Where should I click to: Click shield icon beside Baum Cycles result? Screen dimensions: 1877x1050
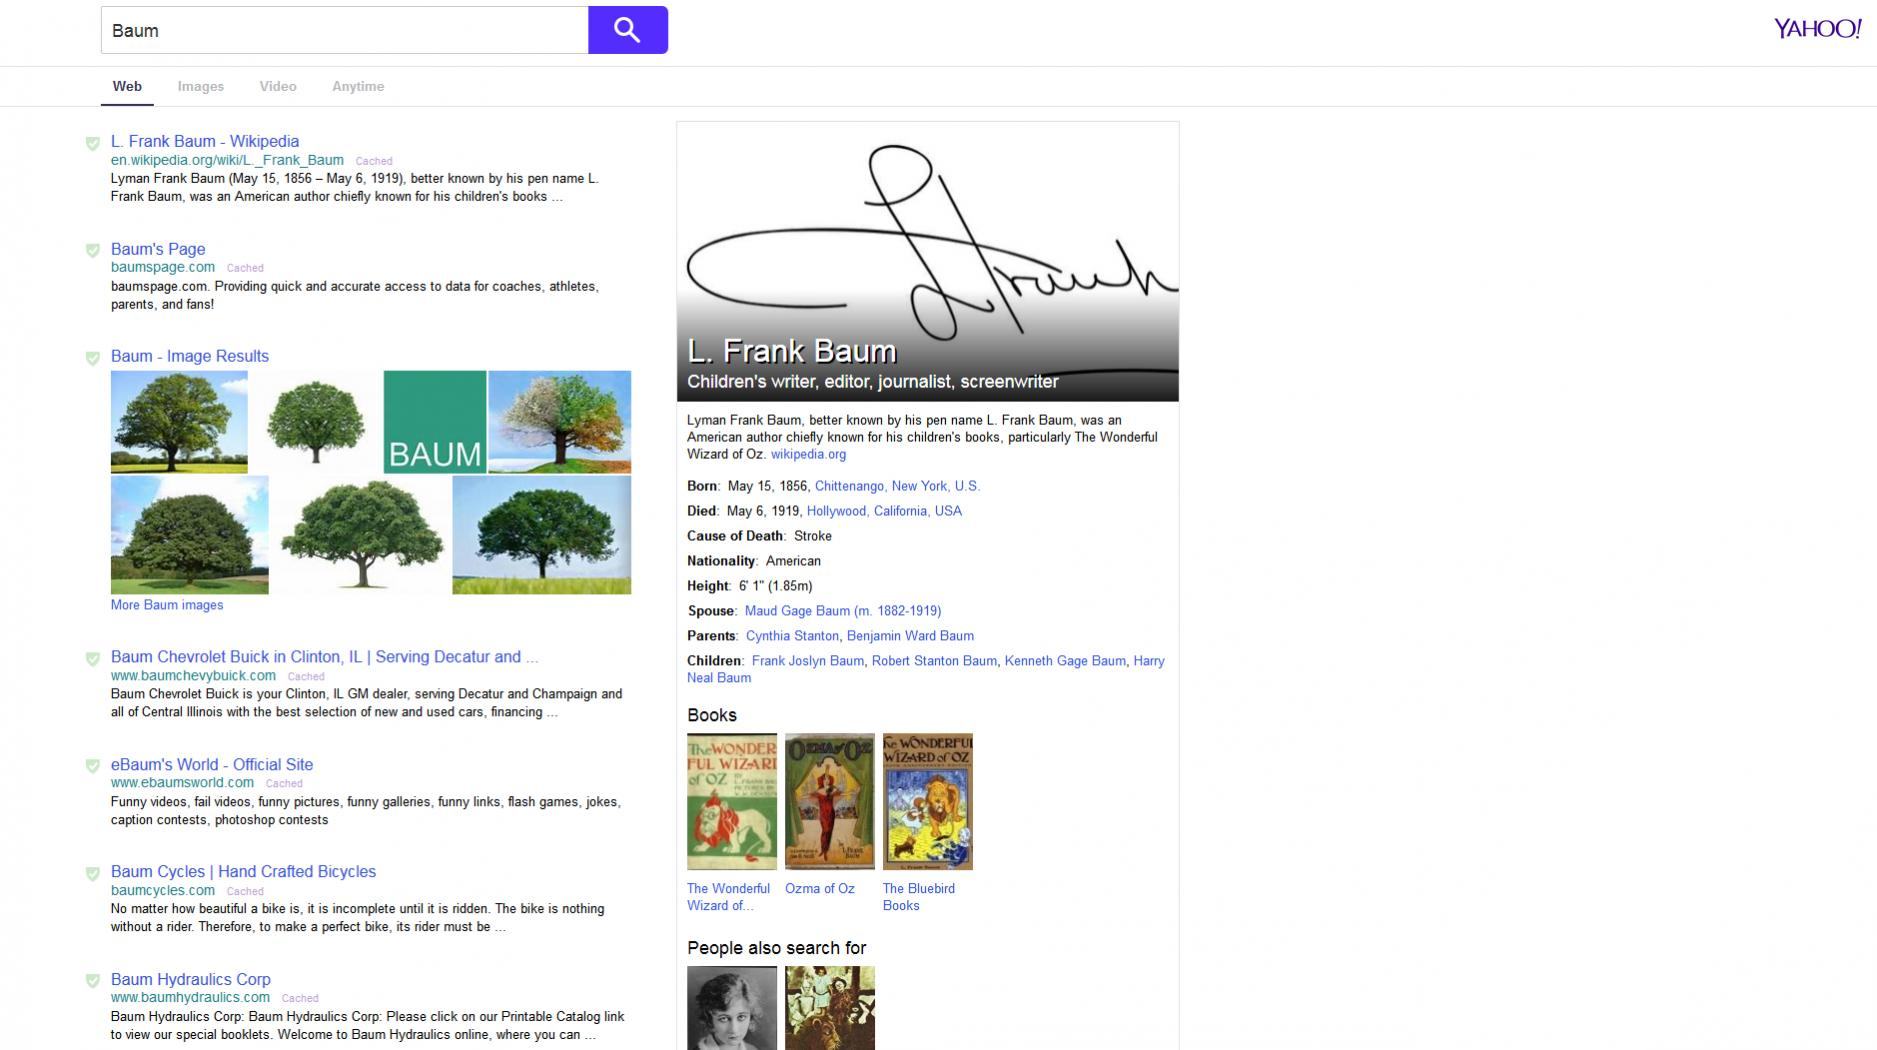pos(92,873)
